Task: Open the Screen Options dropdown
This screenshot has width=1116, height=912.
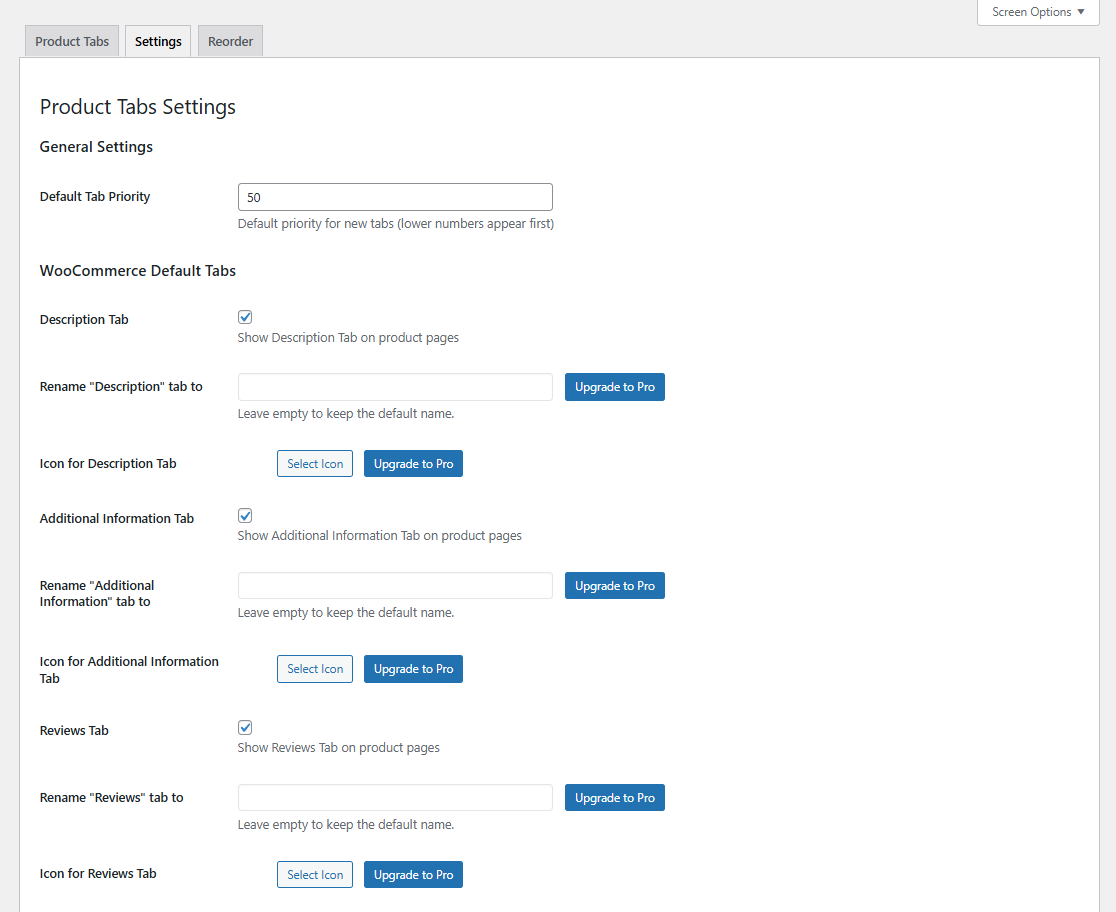Action: click(x=1037, y=12)
